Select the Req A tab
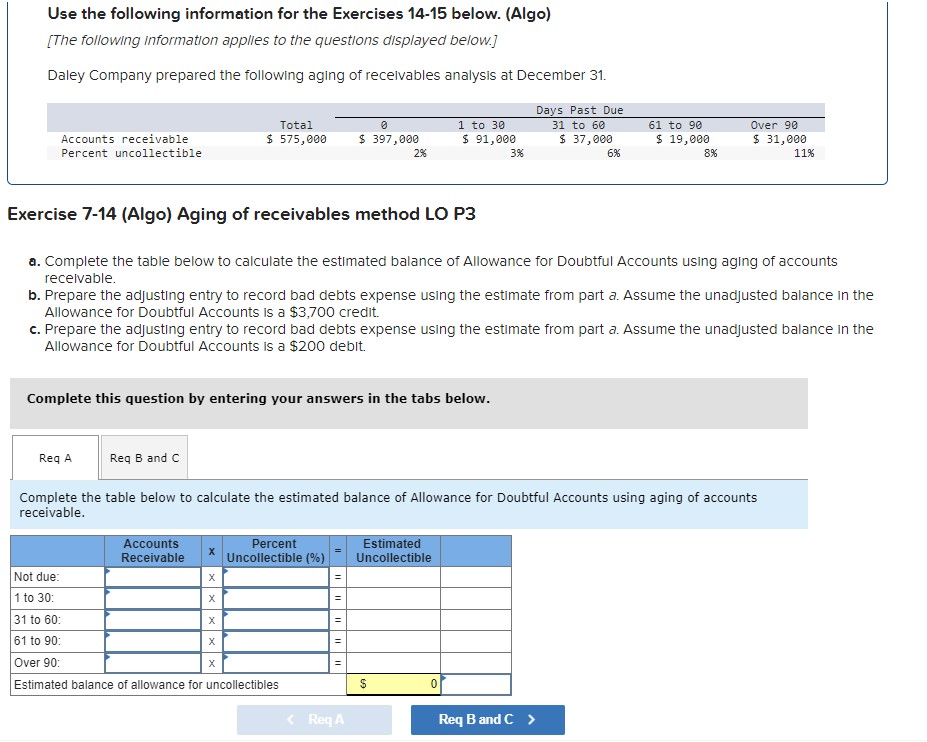 (55, 457)
